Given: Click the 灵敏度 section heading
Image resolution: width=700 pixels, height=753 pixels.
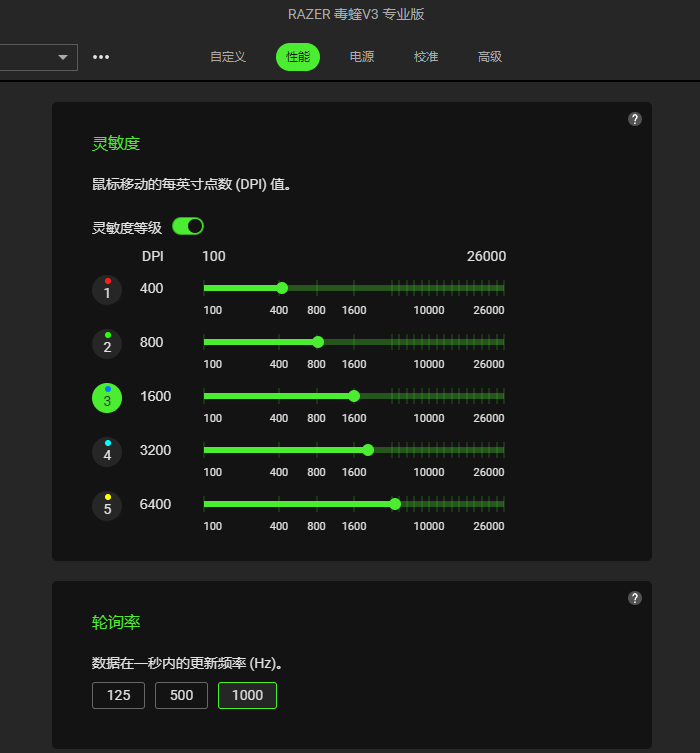Looking at the screenshot, I should pos(116,144).
